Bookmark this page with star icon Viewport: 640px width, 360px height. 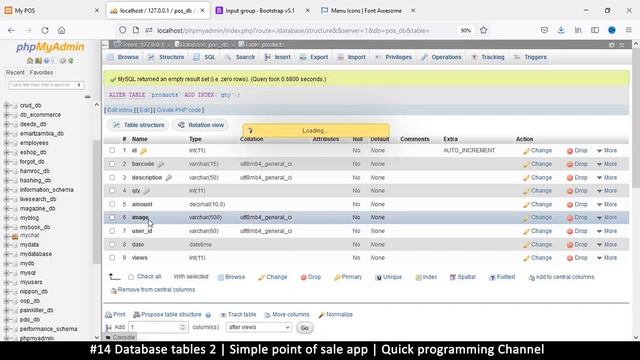tap(484, 30)
